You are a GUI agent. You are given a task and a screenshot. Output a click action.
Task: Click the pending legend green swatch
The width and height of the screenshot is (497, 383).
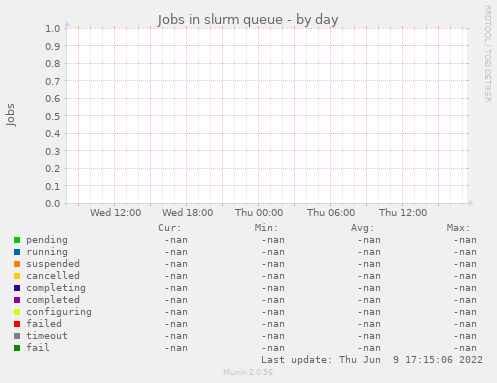[17, 240]
